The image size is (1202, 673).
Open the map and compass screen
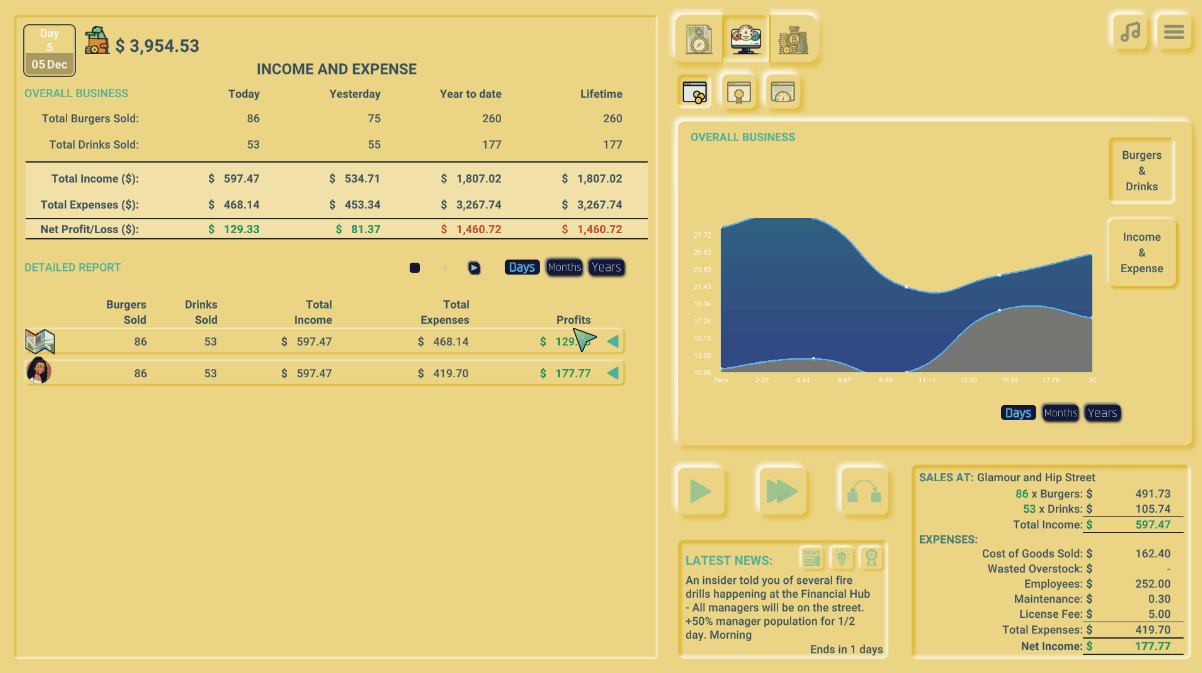point(699,39)
